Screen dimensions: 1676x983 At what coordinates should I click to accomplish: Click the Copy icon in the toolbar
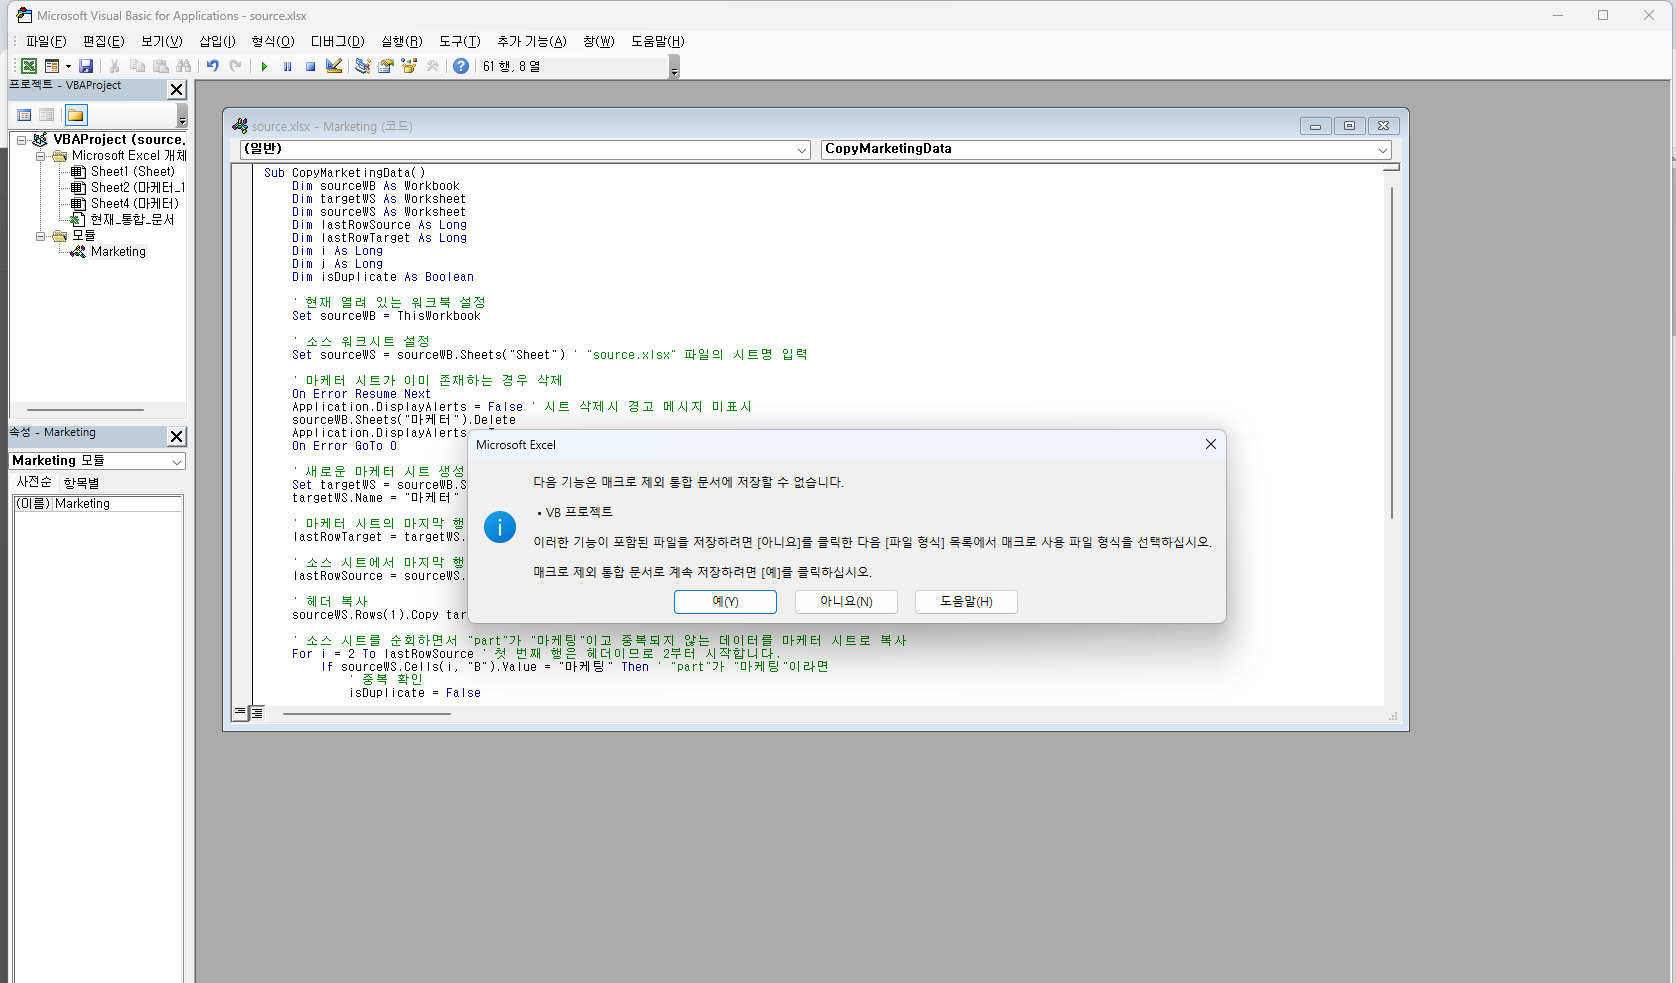click(x=138, y=66)
